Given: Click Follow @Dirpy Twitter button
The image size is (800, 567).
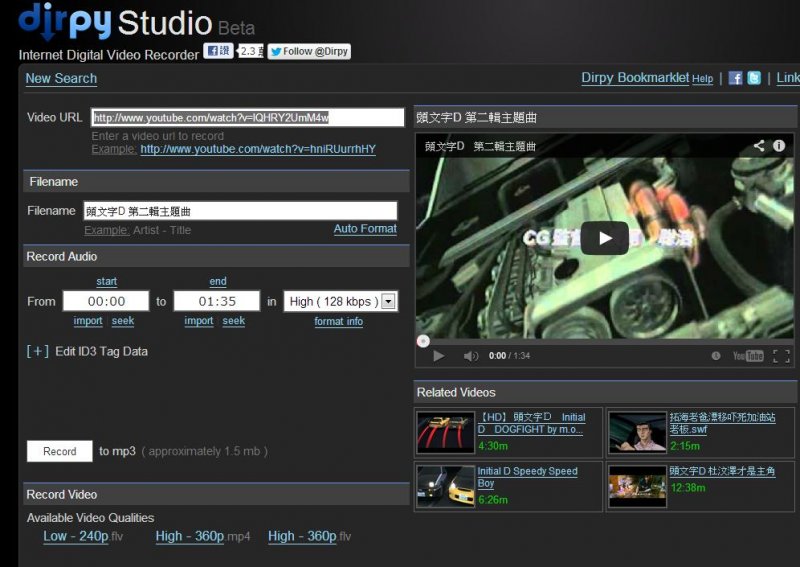Looking at the screenshot, I should (309, 51).
